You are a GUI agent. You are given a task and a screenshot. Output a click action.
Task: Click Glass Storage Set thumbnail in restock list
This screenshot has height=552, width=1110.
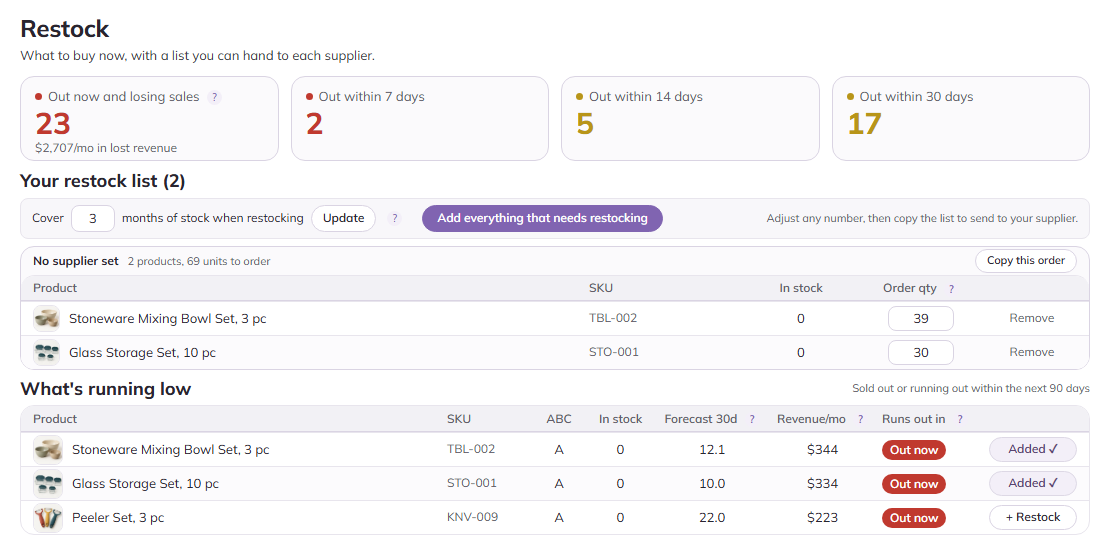coord(46,352)
